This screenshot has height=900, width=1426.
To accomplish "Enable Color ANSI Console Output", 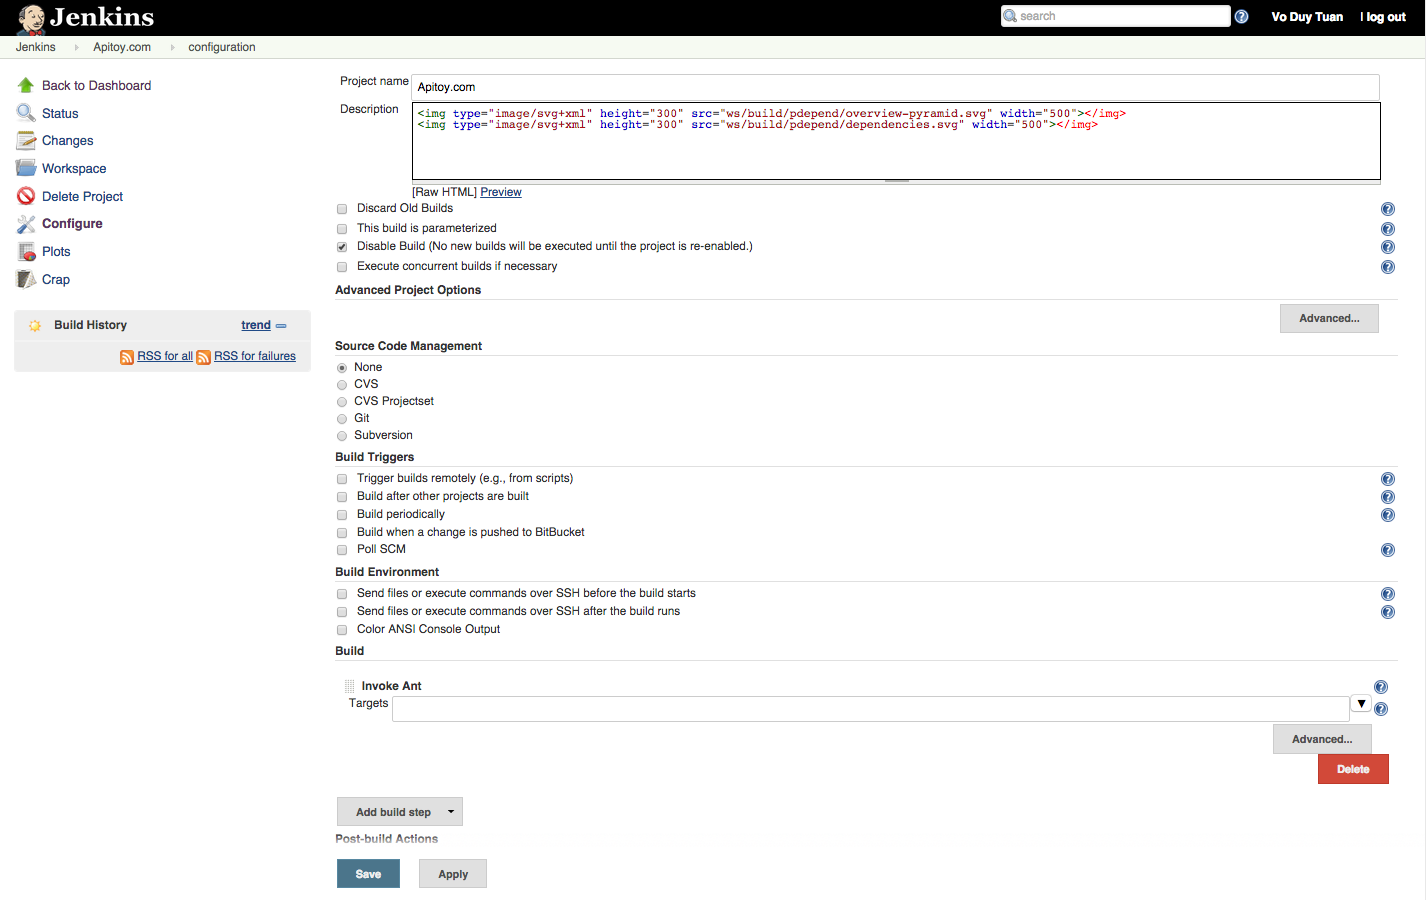I will (x=342, y=630).
